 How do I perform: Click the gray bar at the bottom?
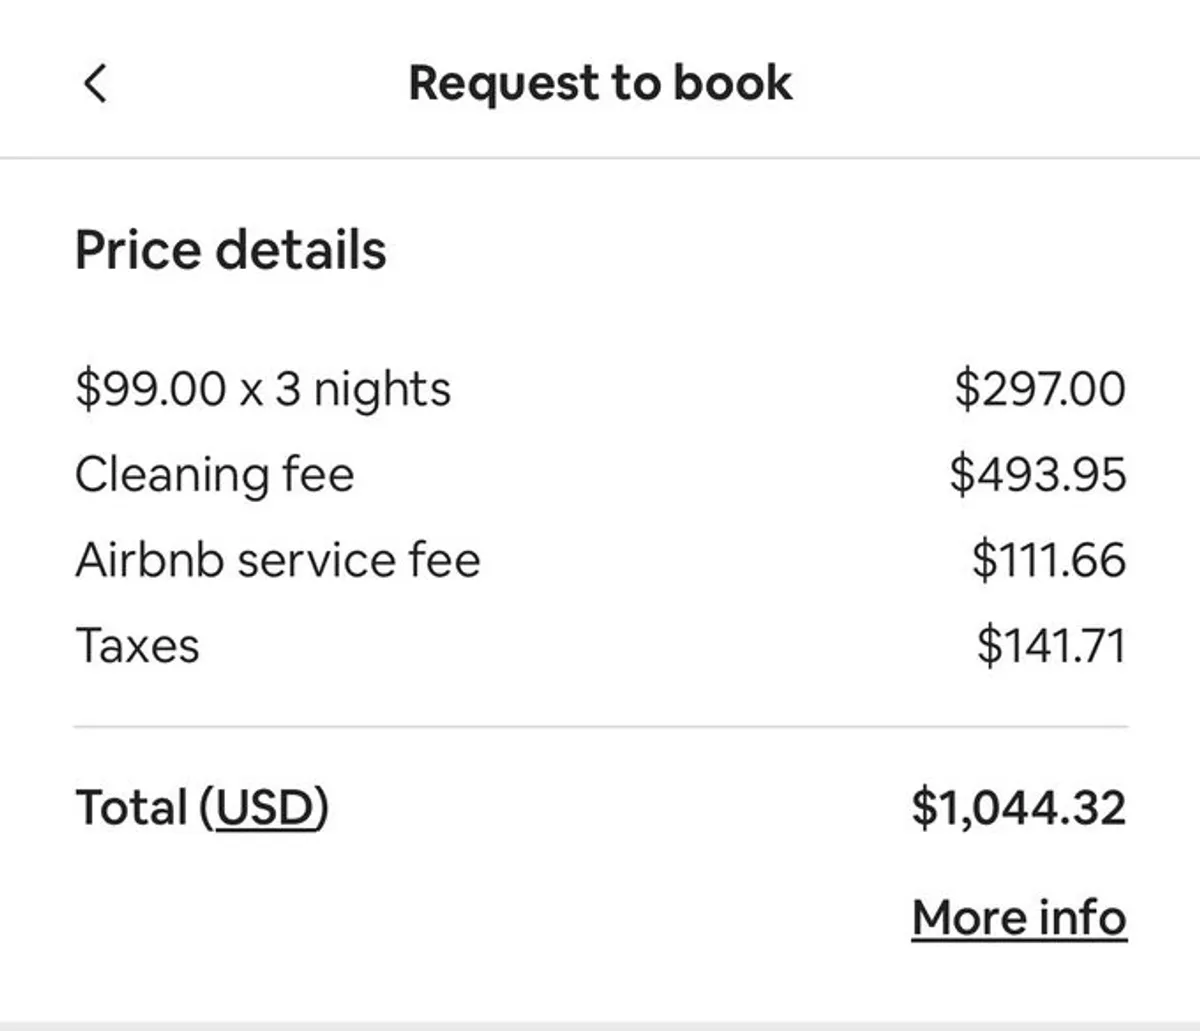[600, 1025]
